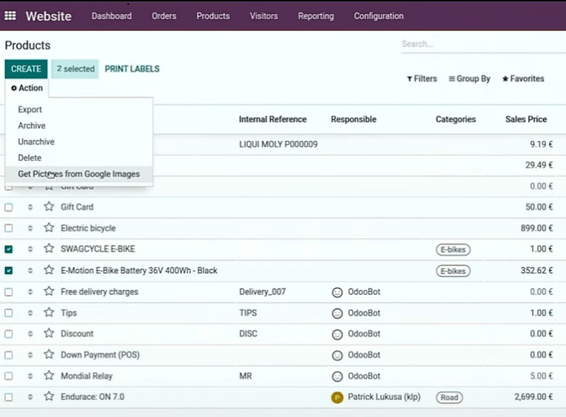Click Patrick Lukusa avatar icon
566x417 pixels.
[337, 398]
